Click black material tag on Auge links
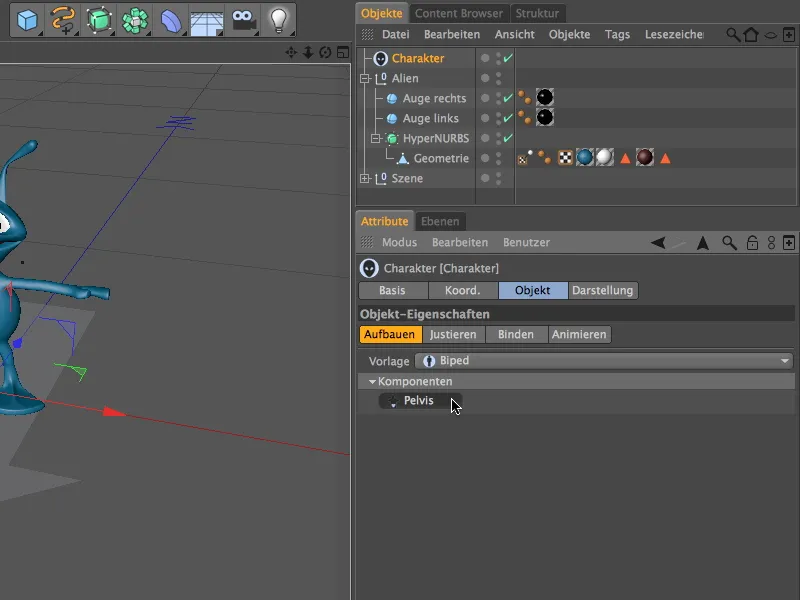Image resolution: width=800 pixels, height=600 pixels. point(545,117)
